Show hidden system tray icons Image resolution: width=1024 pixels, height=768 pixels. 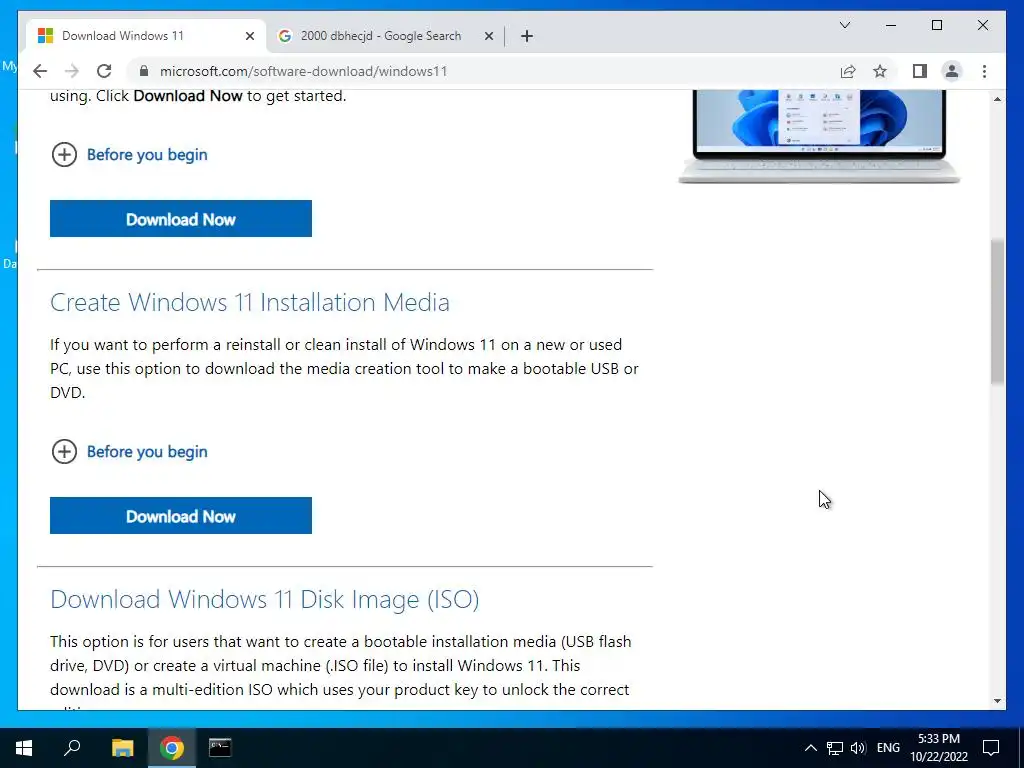(x=810, y=748)
